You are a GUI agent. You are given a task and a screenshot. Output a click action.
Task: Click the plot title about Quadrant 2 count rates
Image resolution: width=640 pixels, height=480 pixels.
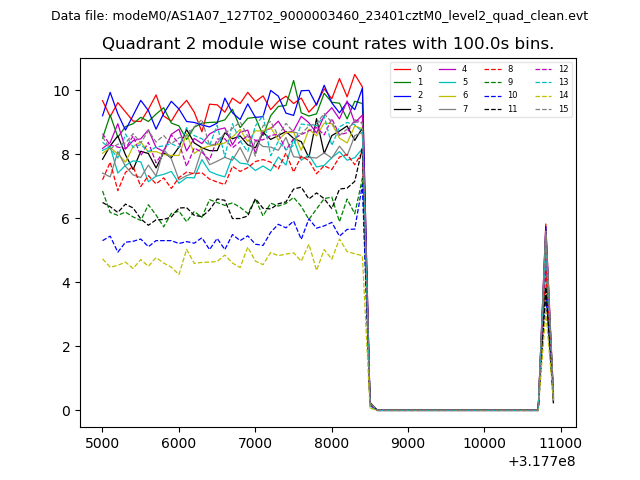(x=327, y=44)
